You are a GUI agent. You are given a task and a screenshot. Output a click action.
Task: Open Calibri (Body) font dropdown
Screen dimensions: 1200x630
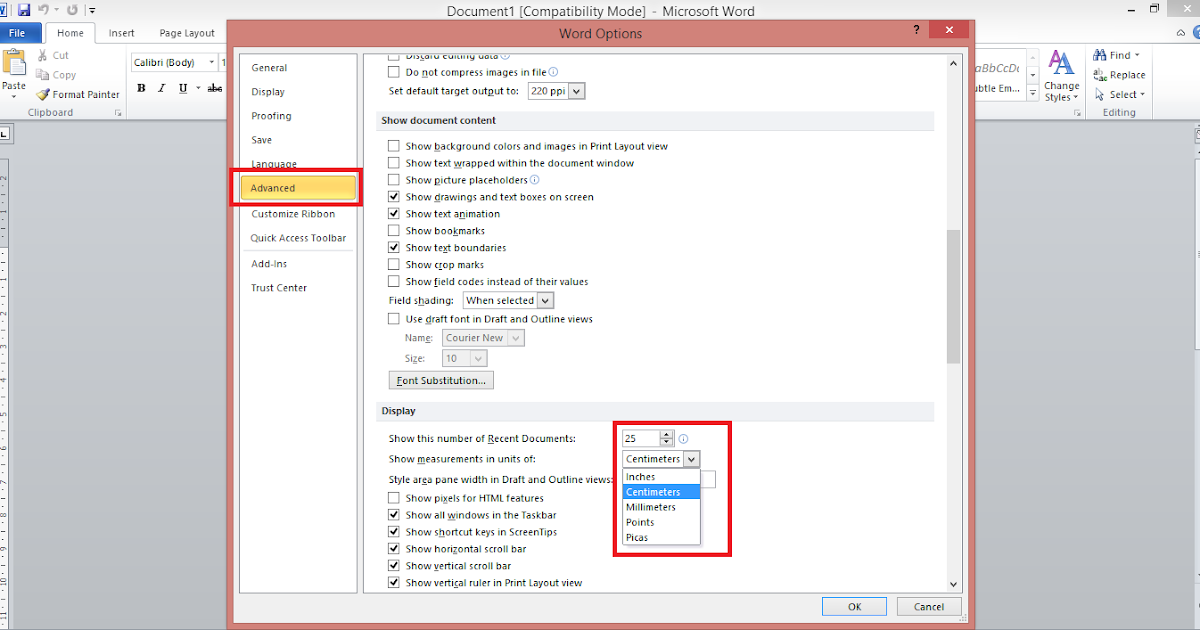(x=212, y=63)
